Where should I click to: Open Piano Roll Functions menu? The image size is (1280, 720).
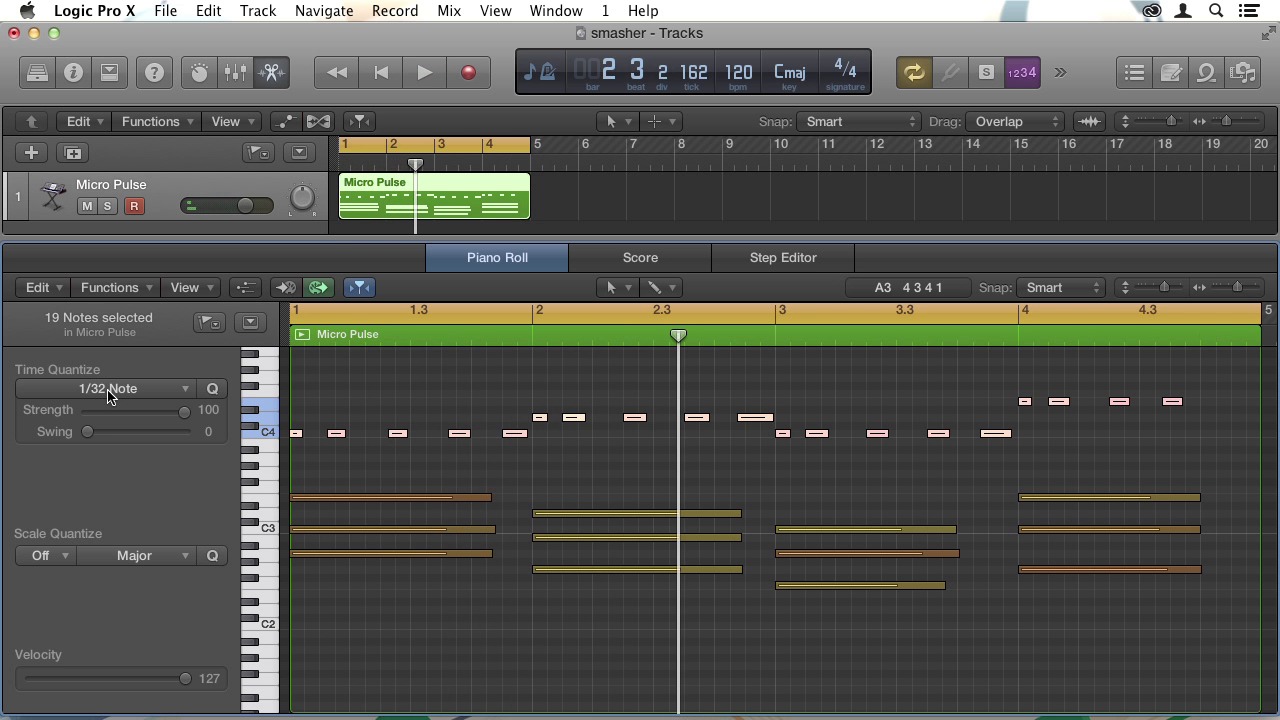click(116, 288)
